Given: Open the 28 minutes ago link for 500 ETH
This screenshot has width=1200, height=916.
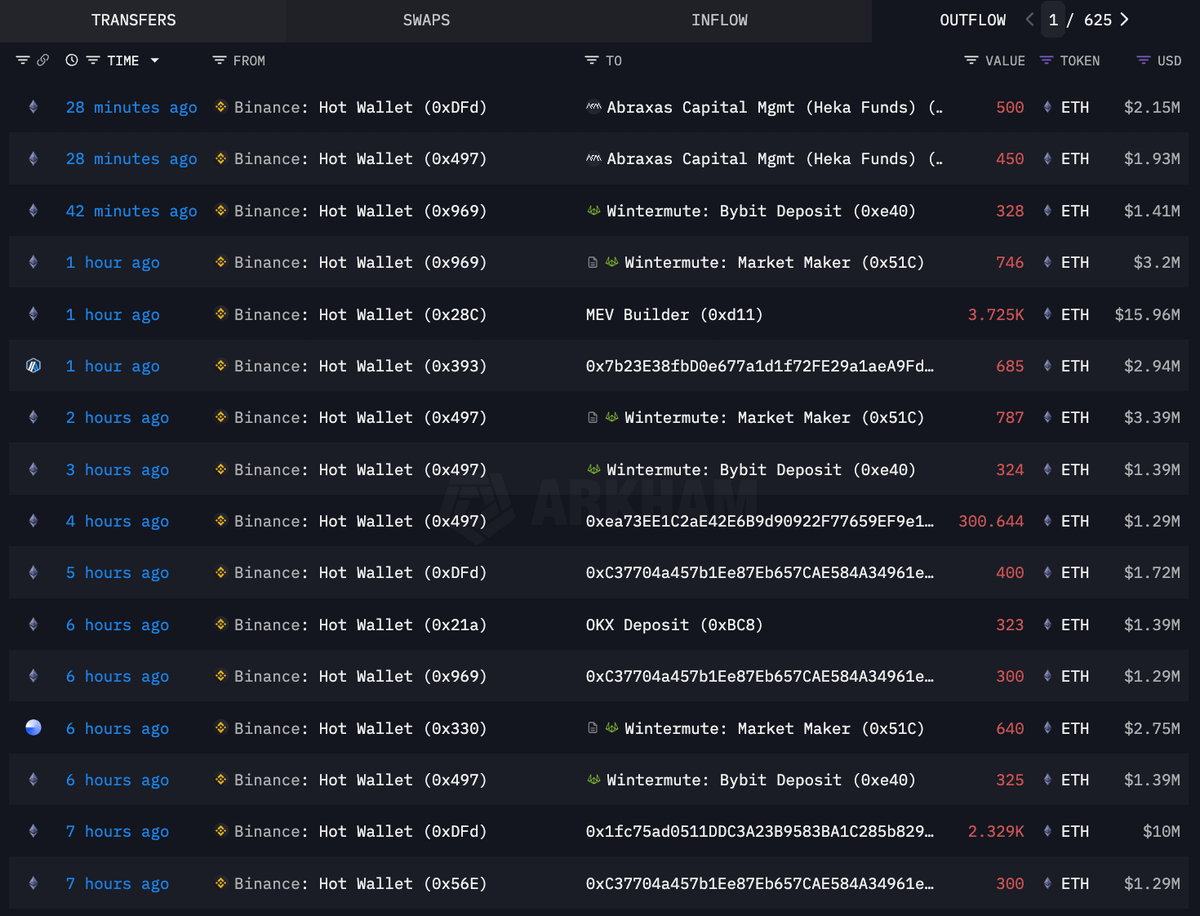Looking at the screenshot, I should (131, 107).
